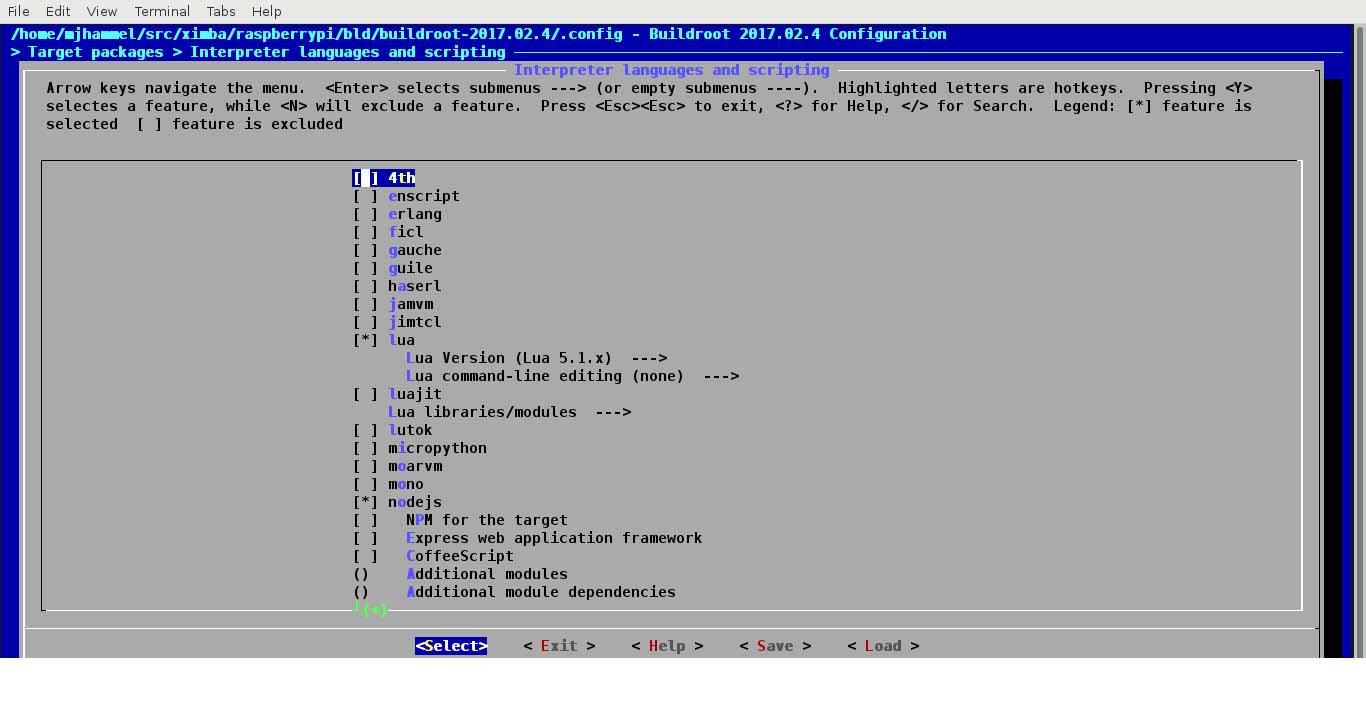Open the Terminal menu
The height and width of the screenshot is (713, 1366).
[161, 11]
